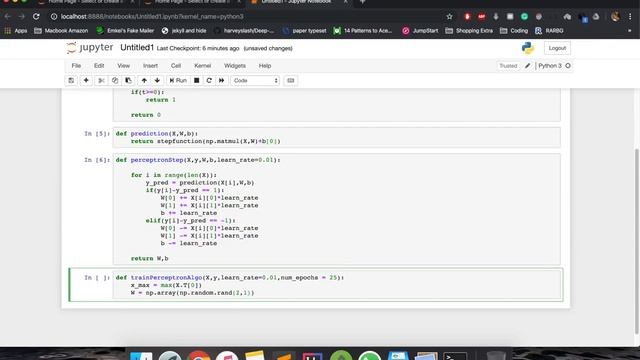Open the RARBG bookmark
640x360 pixels.
click(549, 31)
